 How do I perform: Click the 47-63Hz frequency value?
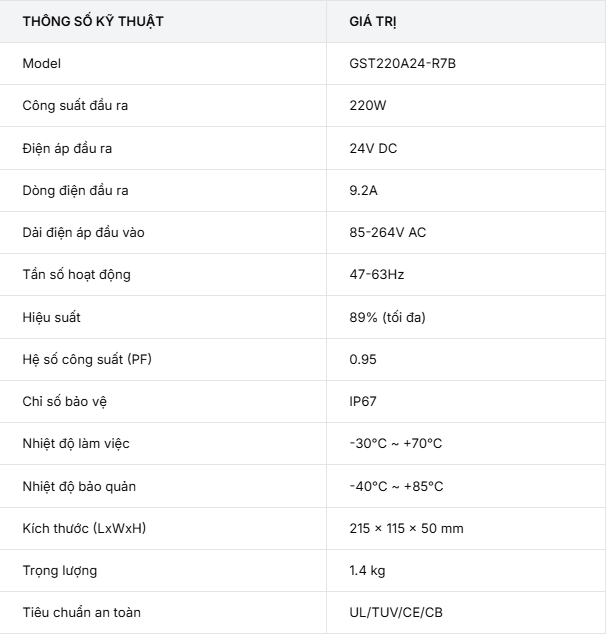[377, 275]
